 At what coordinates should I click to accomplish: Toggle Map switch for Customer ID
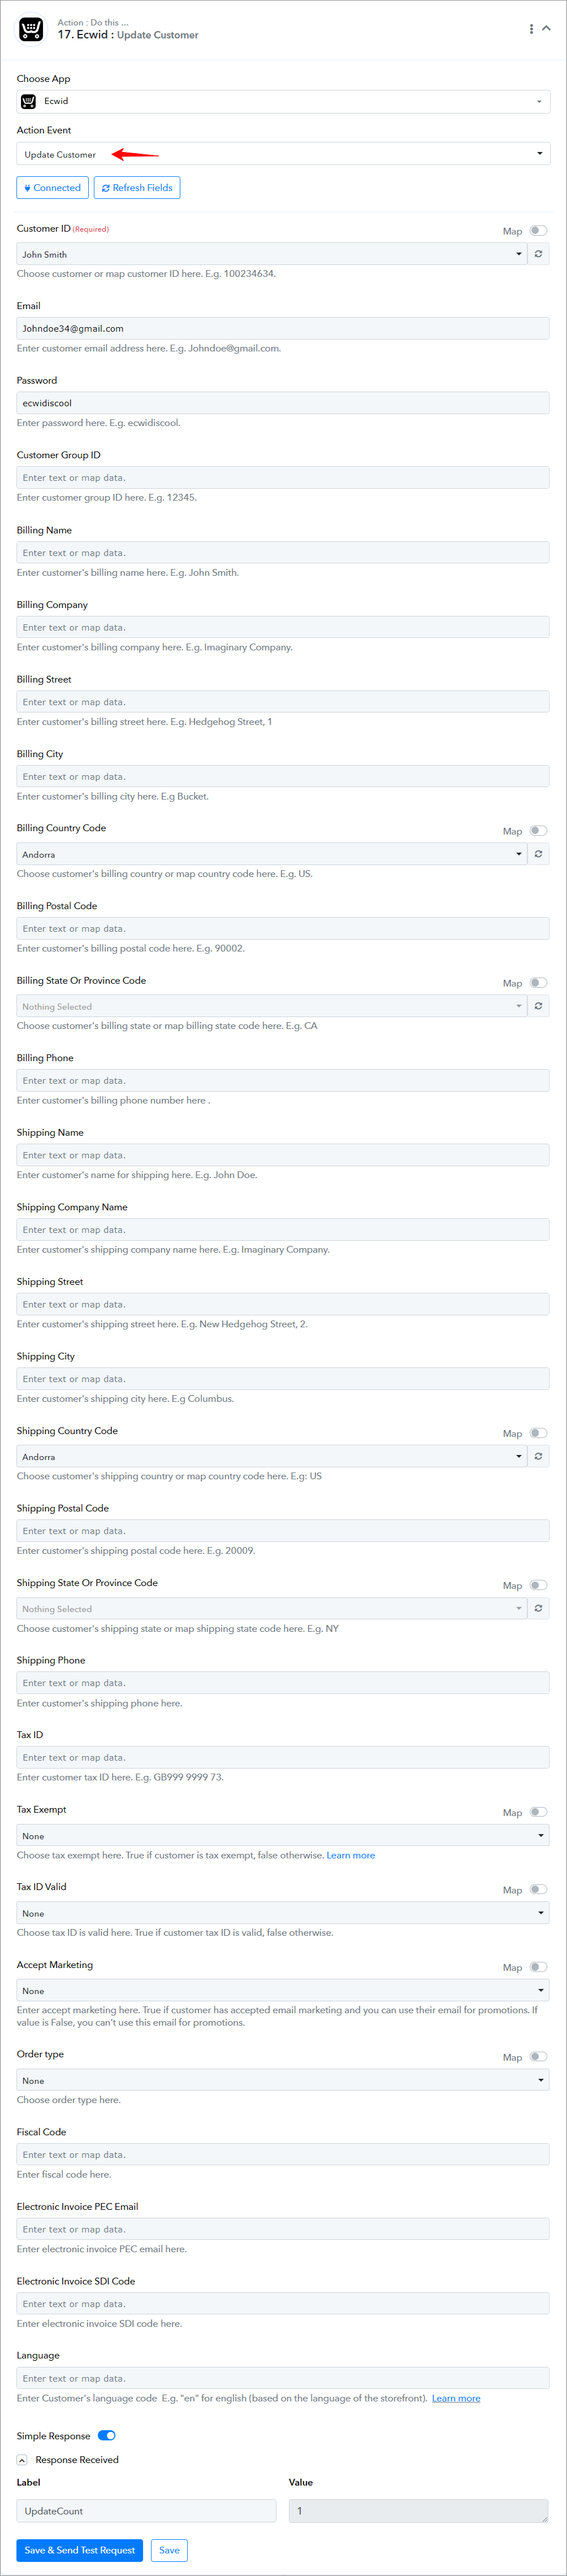pos(538,230)
